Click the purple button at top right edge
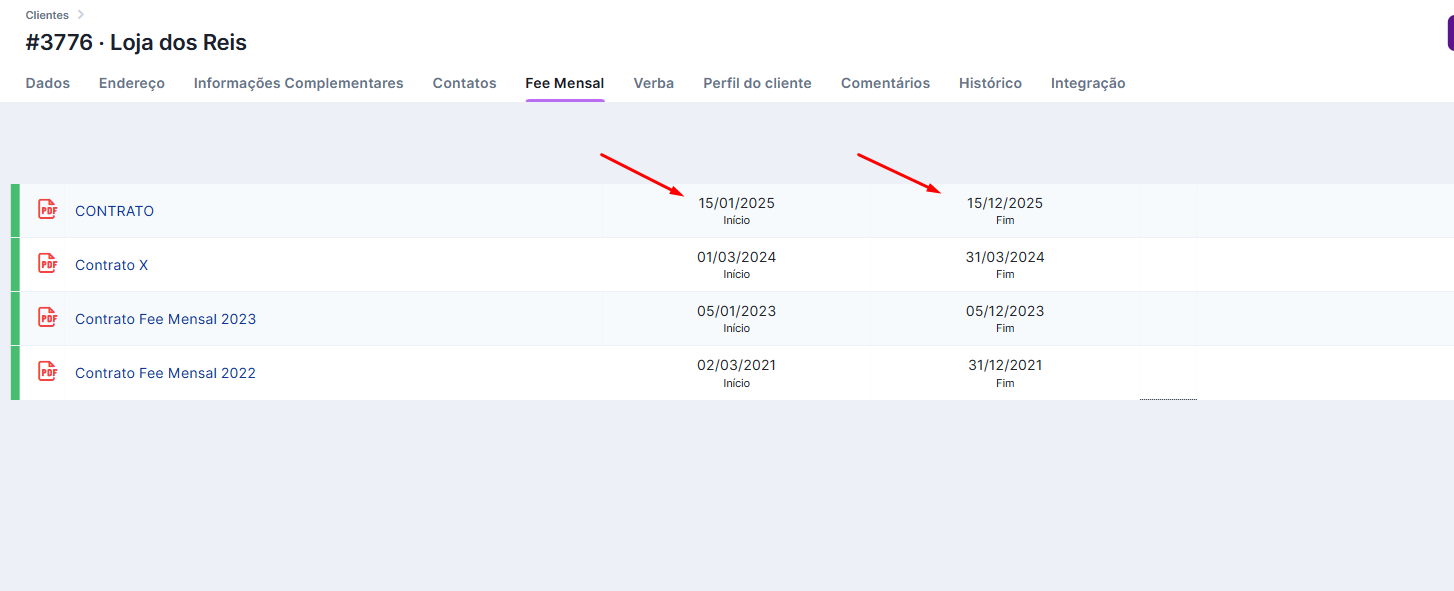 1449,34
